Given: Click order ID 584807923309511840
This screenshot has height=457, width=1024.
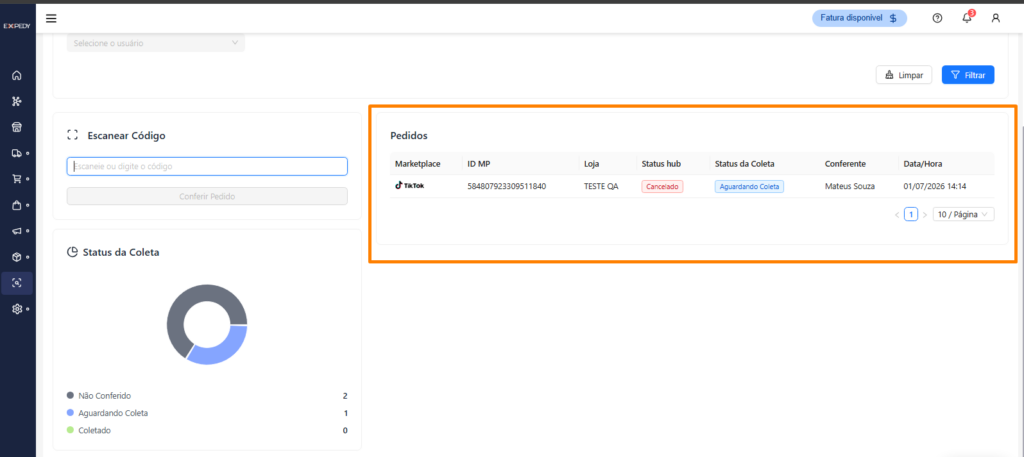Looking at the screenshot, I should [x=507, y=186].
